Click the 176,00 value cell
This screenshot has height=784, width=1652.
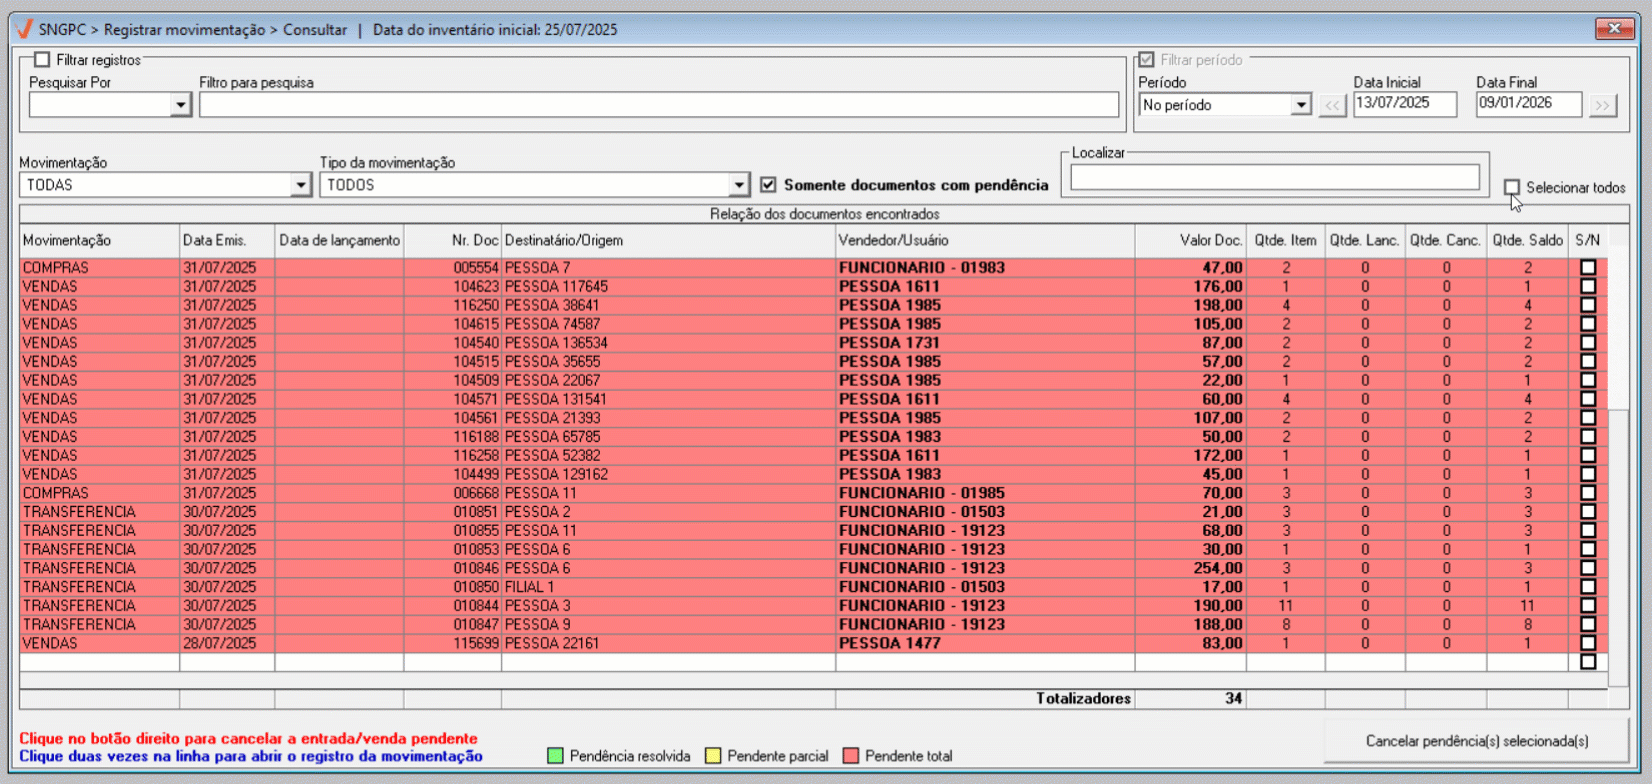coord(1191,286)
